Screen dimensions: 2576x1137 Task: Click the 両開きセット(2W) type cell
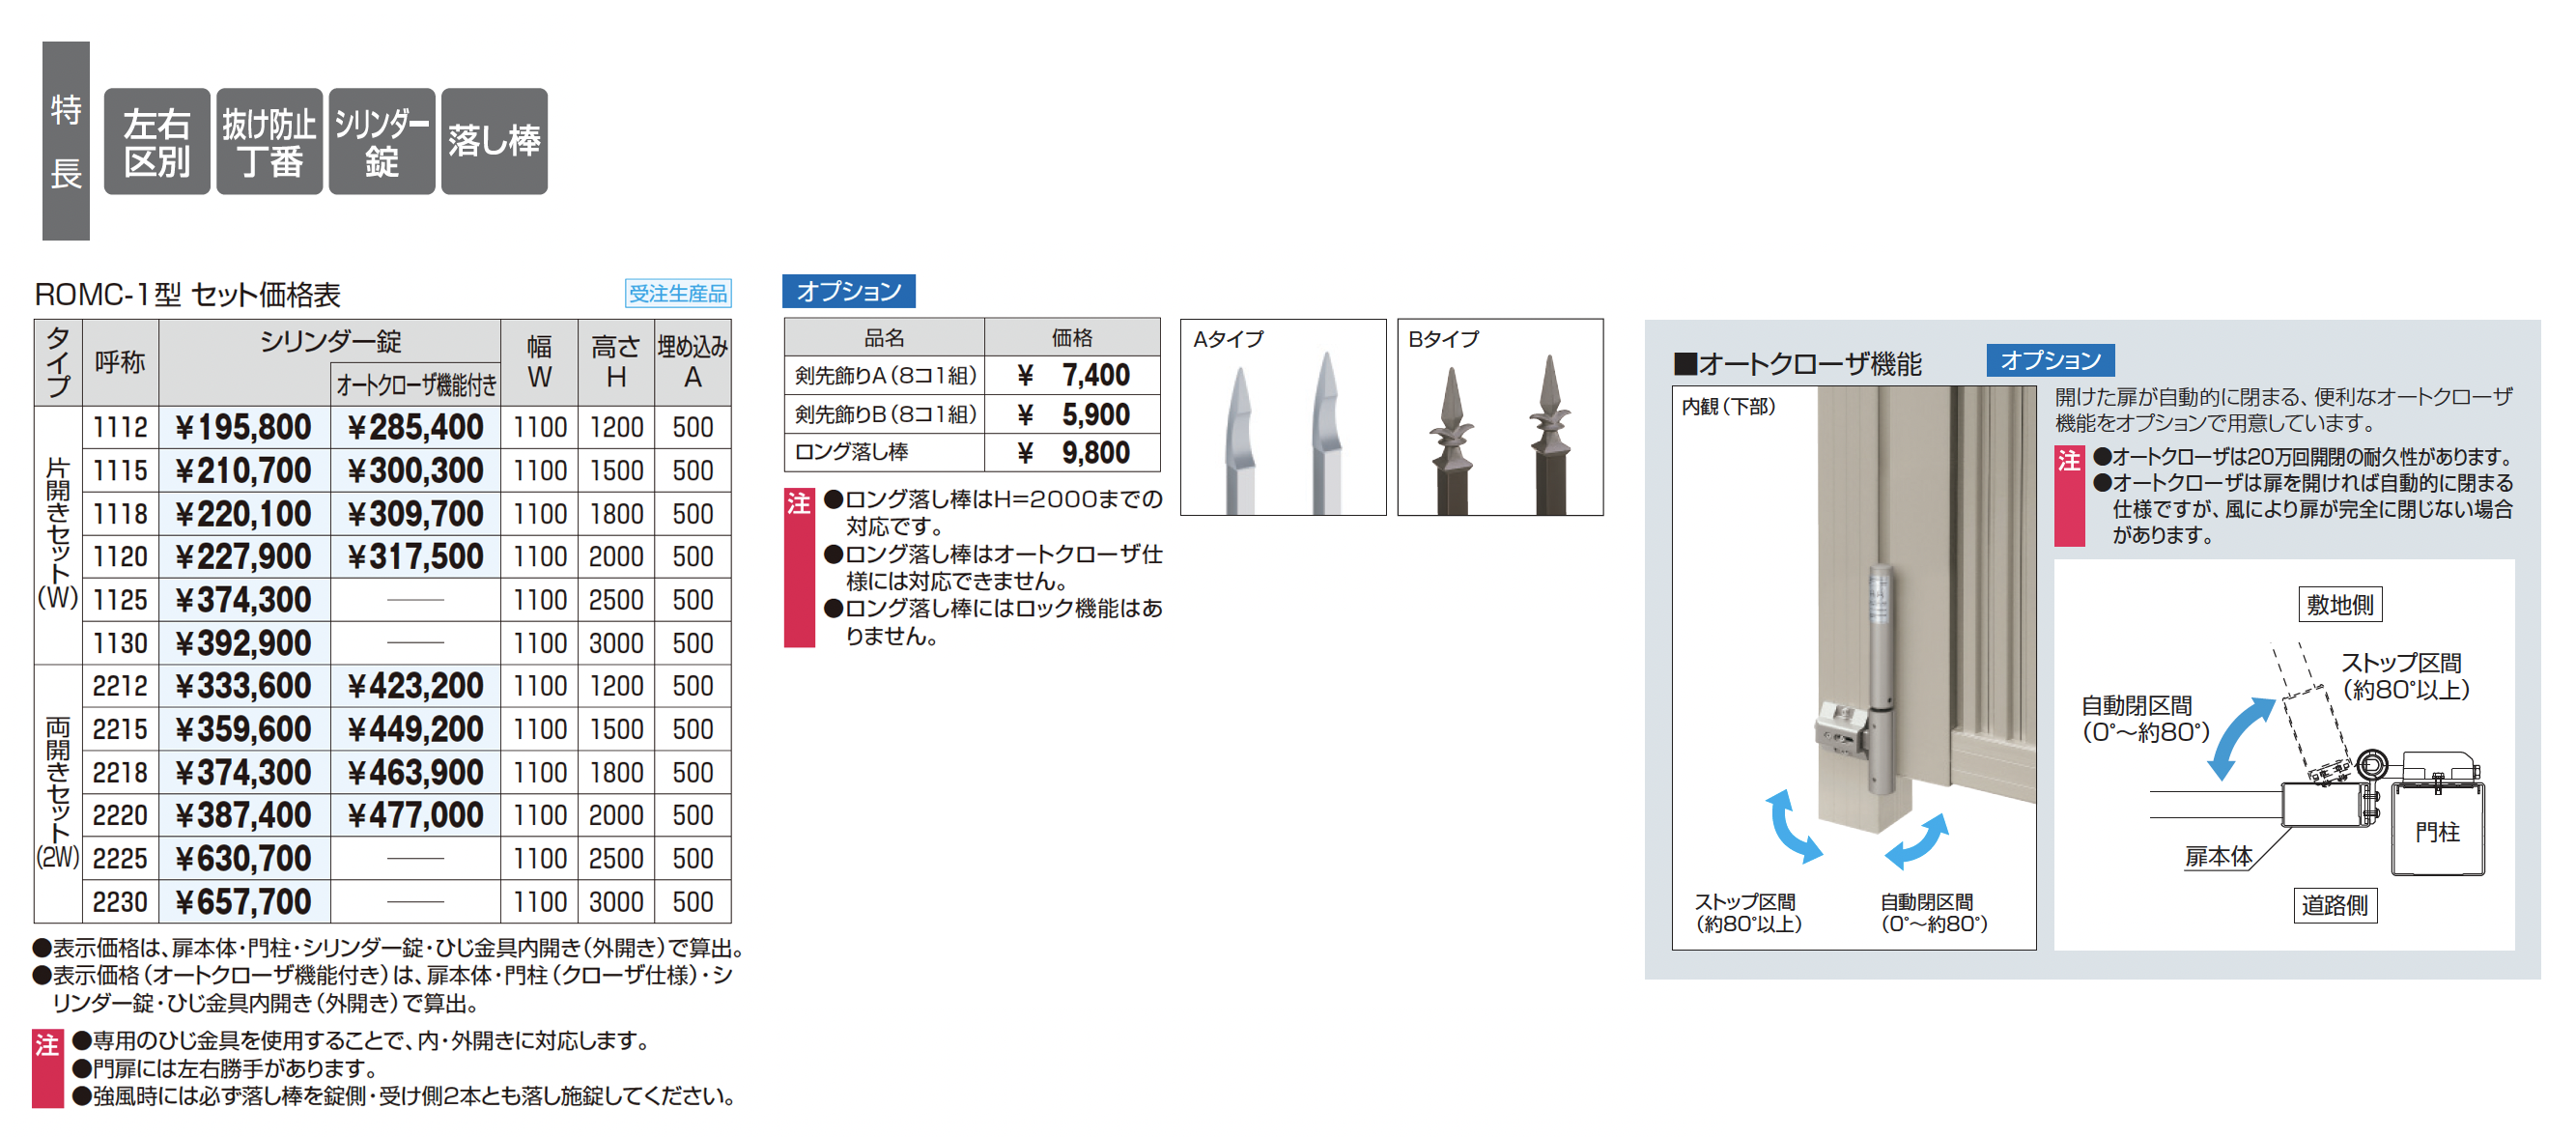click(x=58, y=793)
